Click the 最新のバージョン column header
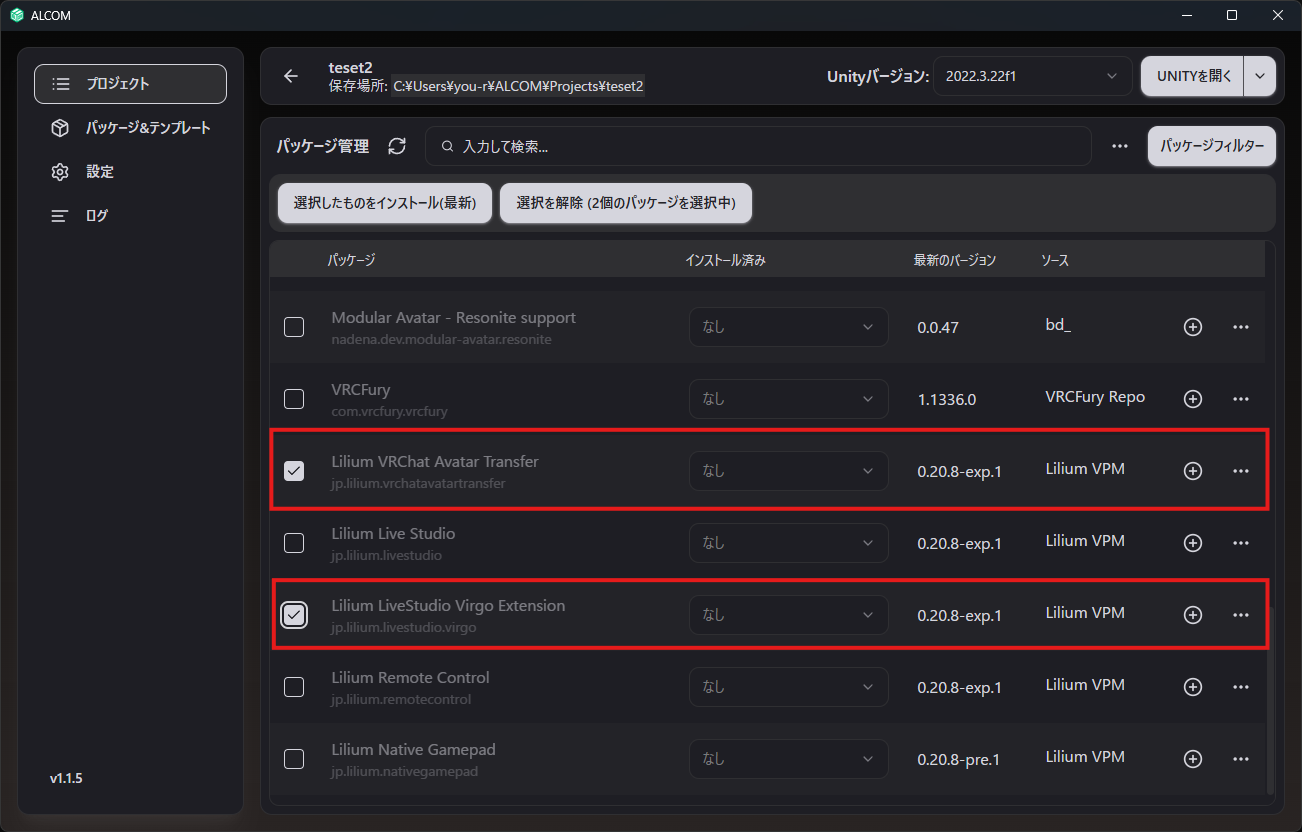The height and width of the screenshot is (832, 1302). pyautogui.click(x=954, y=260)
